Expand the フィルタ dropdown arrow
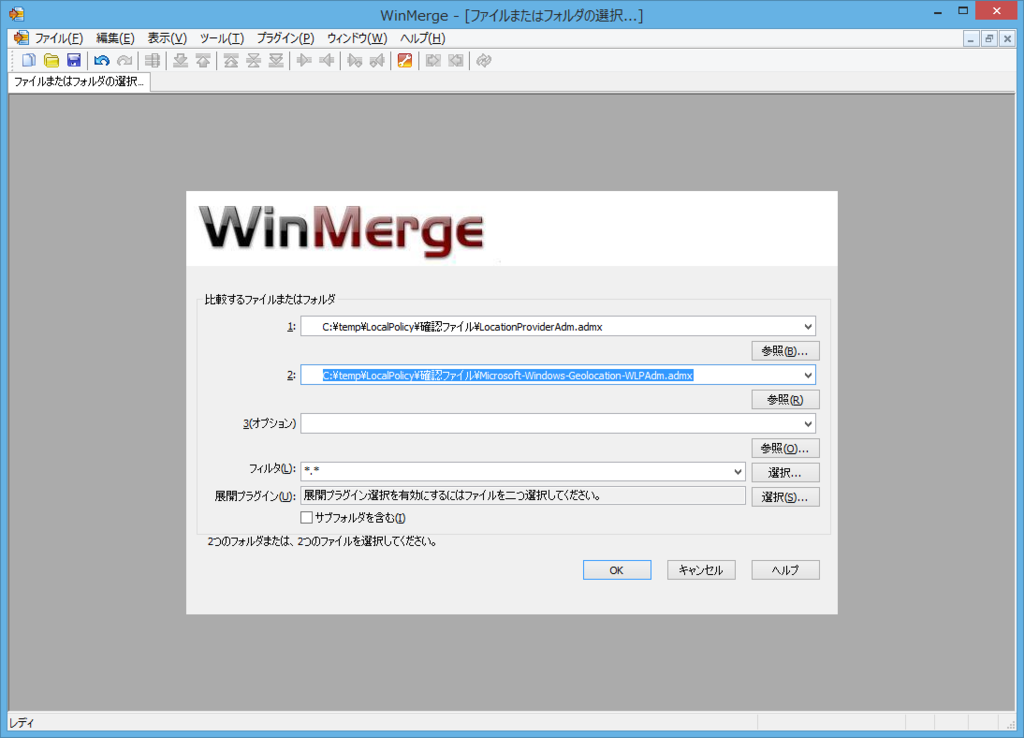This screenshot has width=1024, height=738. point(737,472)
